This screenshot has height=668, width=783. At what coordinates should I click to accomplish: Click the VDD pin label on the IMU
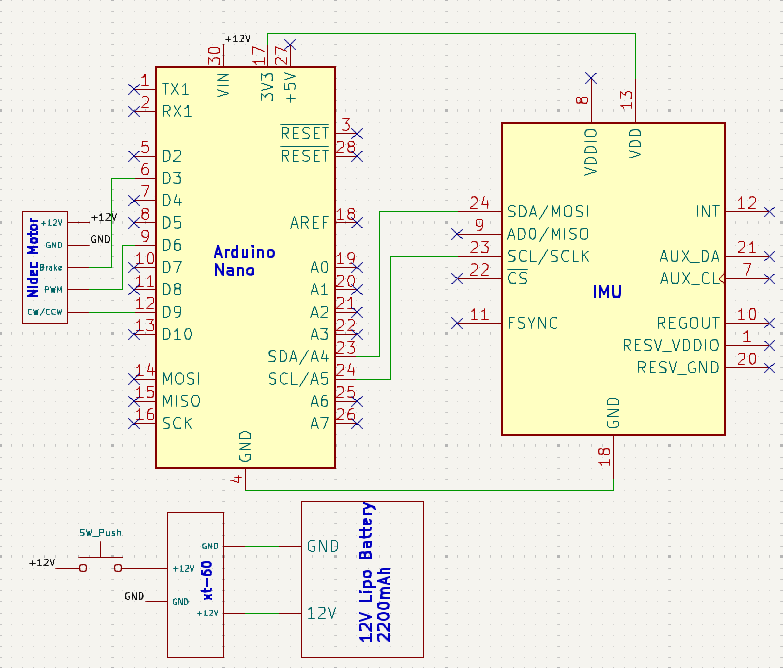pyautogui.click(x=635, y=143)
